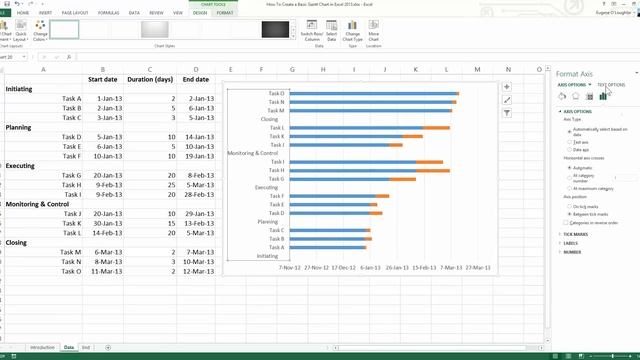Click the Insert Function fx icon
Screen dimensions: 640x360
click(69, 57)
